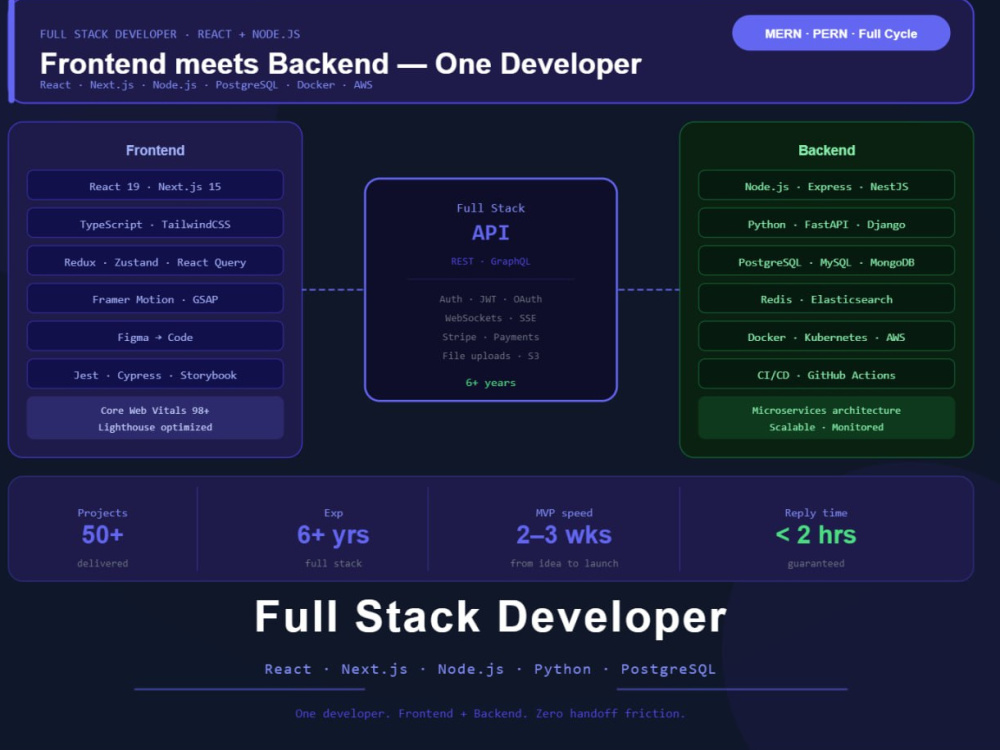Click the TypeScript · TailwindCSS item
1000x750 pixels.
[155, 224]
